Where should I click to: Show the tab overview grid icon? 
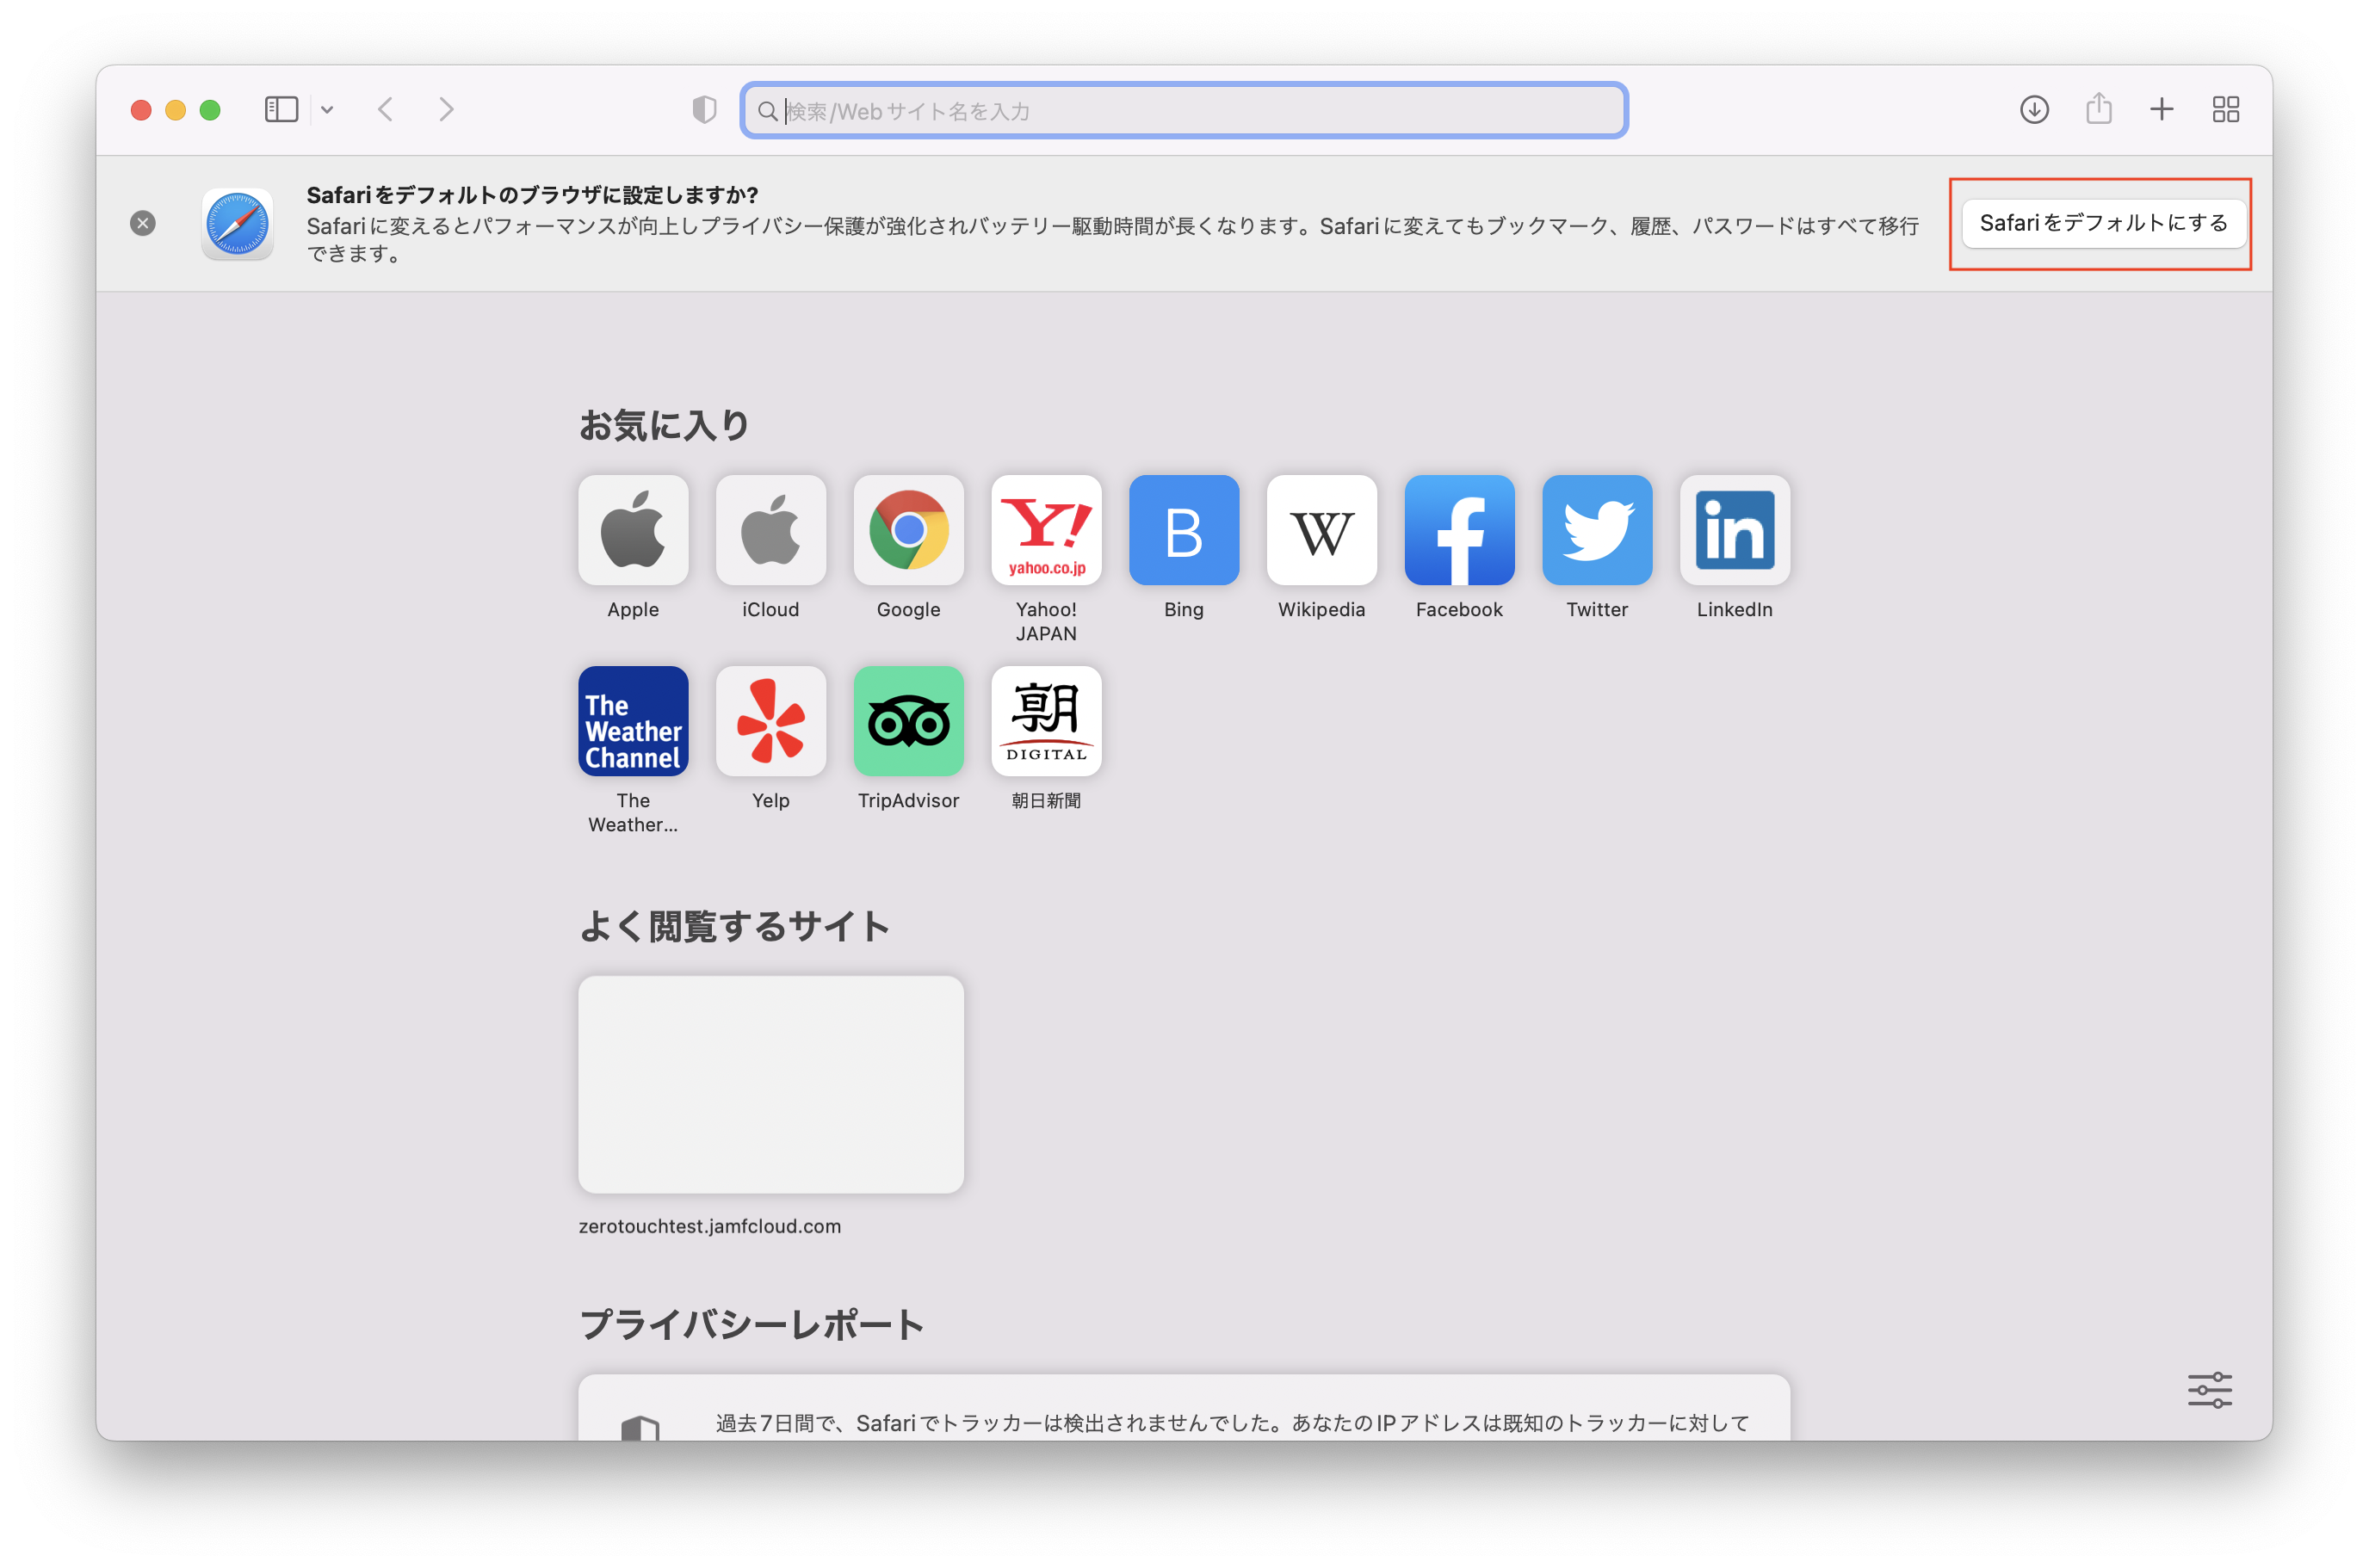point(2225,109)
